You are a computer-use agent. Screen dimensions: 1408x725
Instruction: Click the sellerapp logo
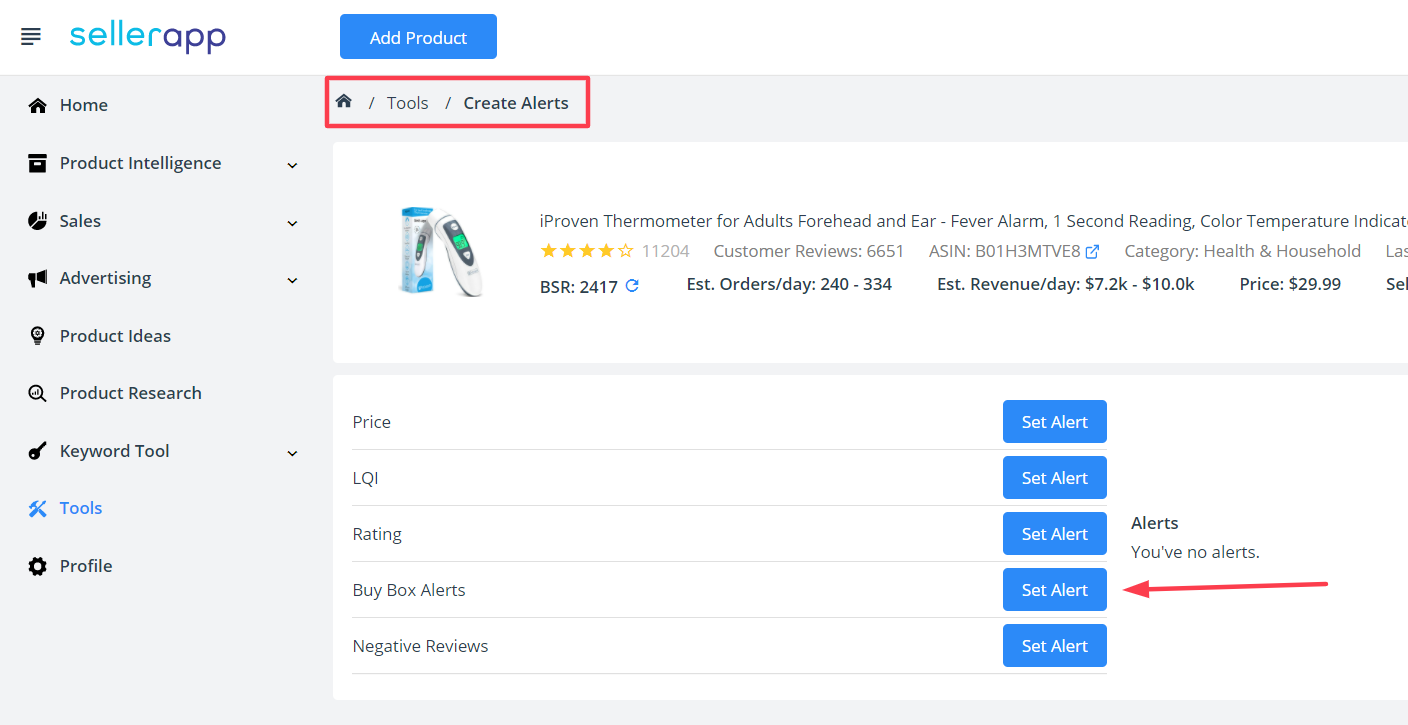click(147, 37)
